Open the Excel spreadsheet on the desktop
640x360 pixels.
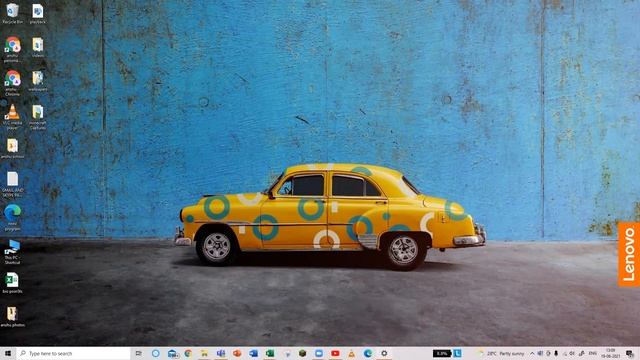coord(12,282)
